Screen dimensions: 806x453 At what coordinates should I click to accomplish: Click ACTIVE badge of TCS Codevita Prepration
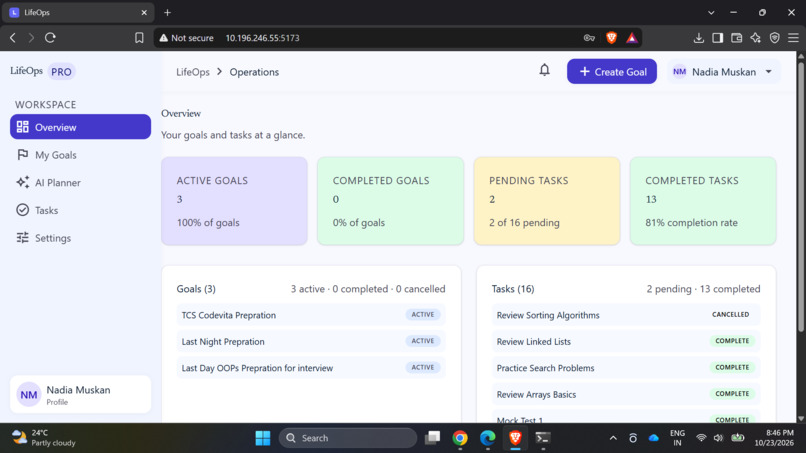tap(423, 315)
